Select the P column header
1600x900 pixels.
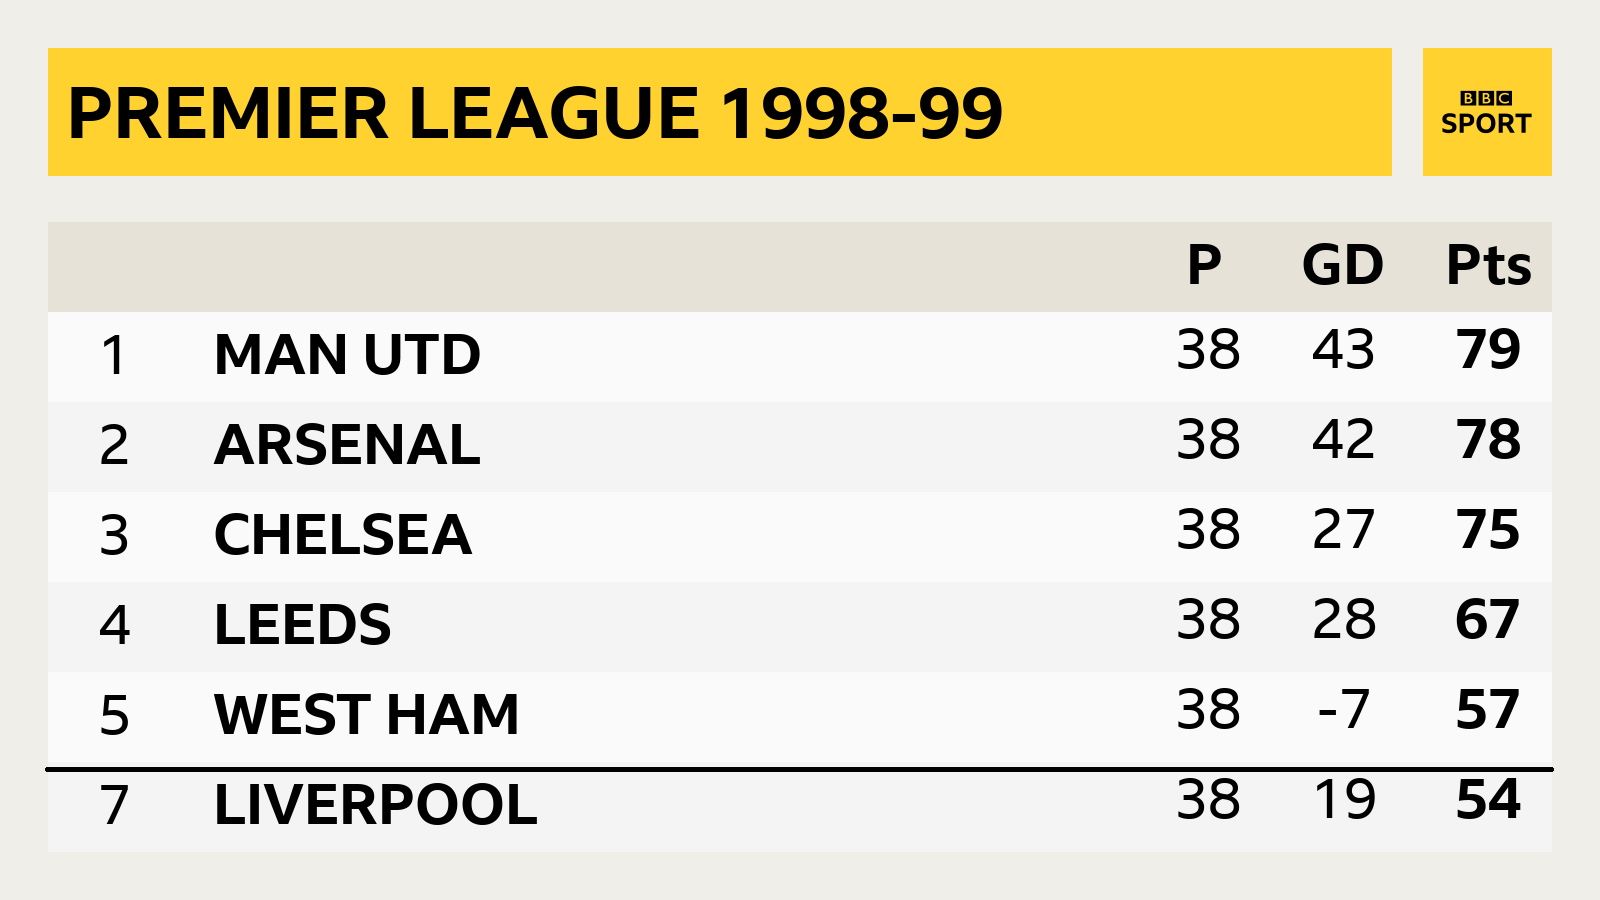point(1204,265)
